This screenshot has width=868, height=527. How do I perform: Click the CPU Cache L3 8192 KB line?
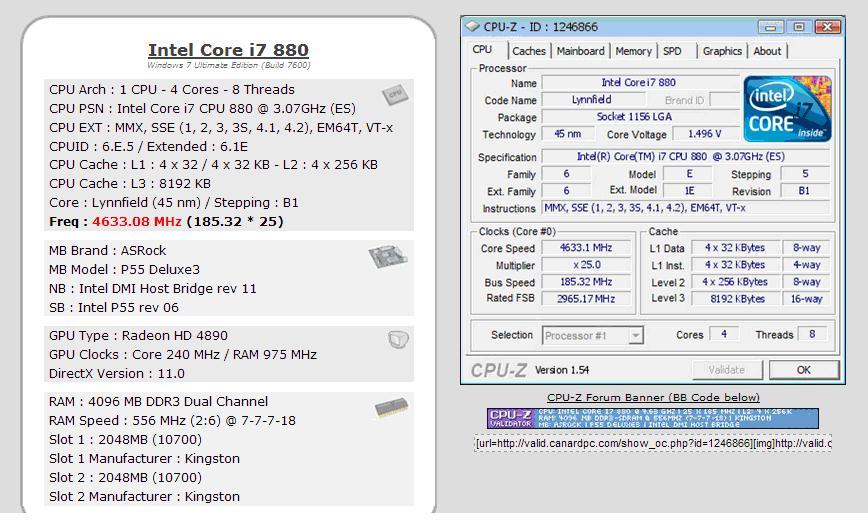pos(130,184)
